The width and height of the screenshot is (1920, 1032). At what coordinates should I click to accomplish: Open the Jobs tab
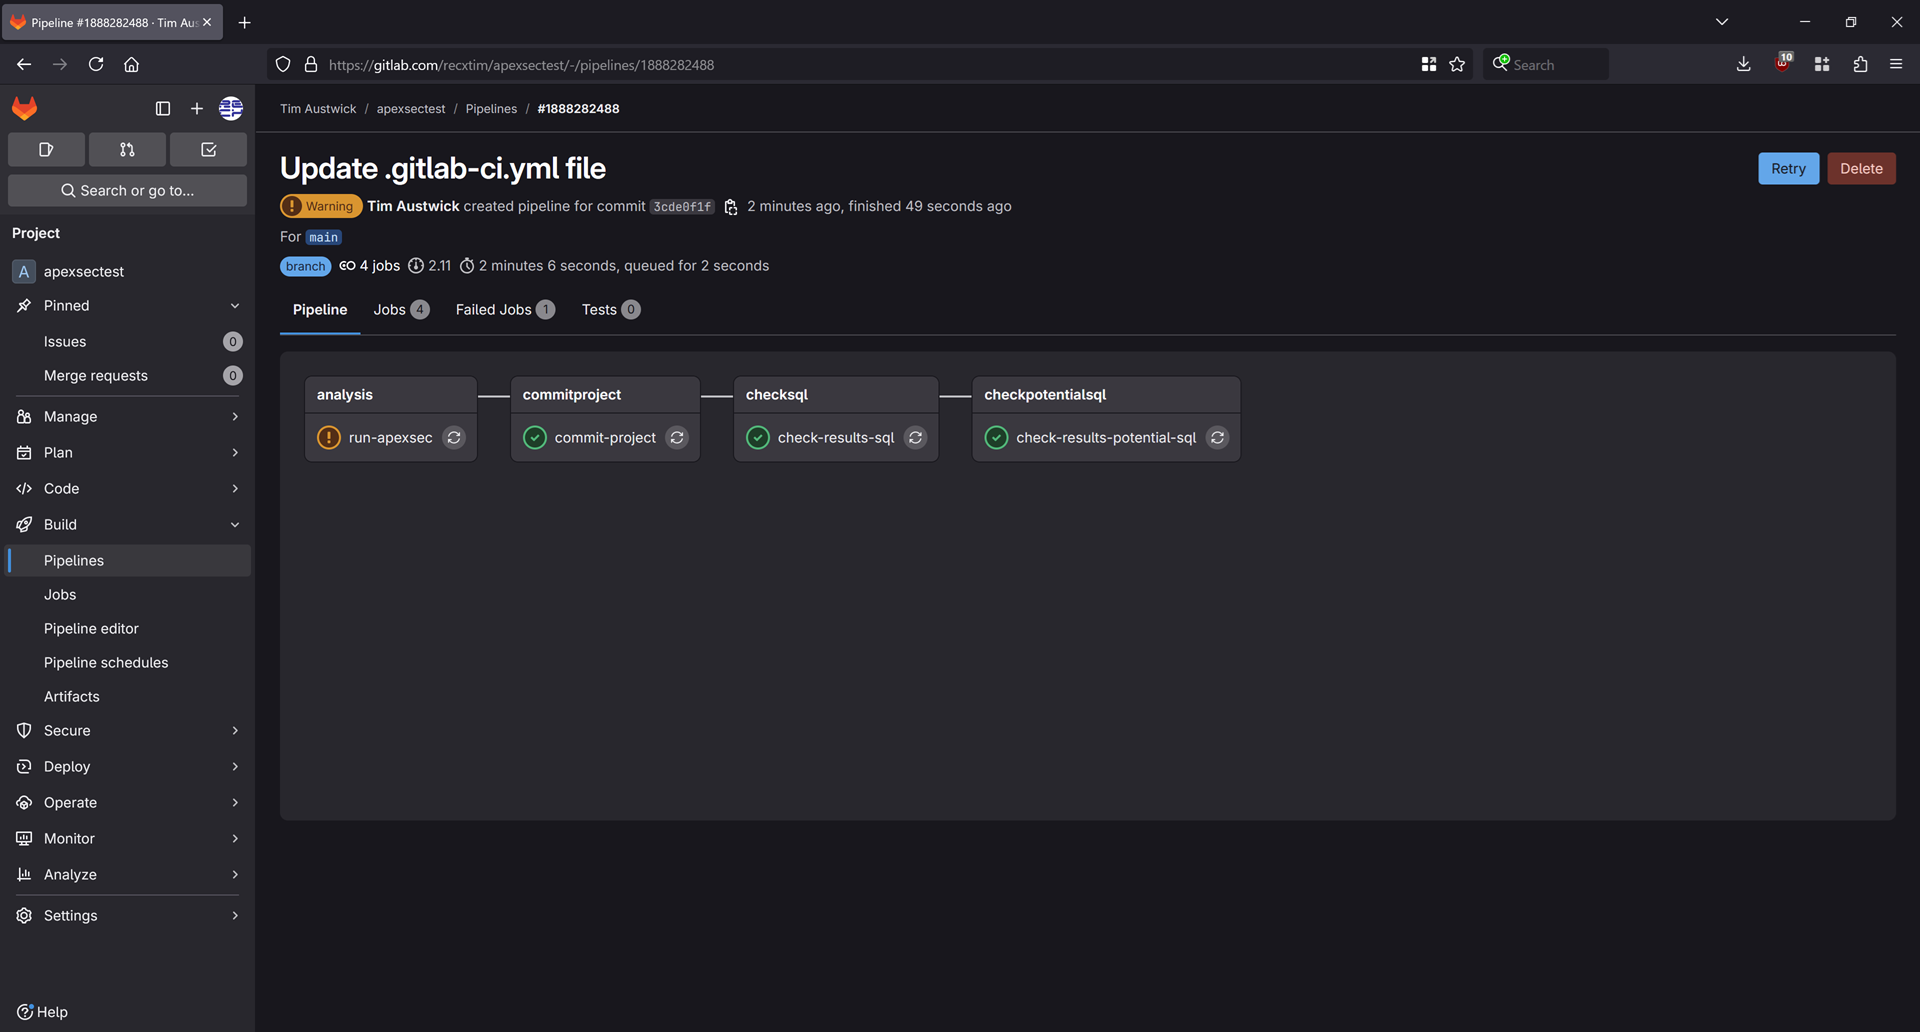(401, 310)
